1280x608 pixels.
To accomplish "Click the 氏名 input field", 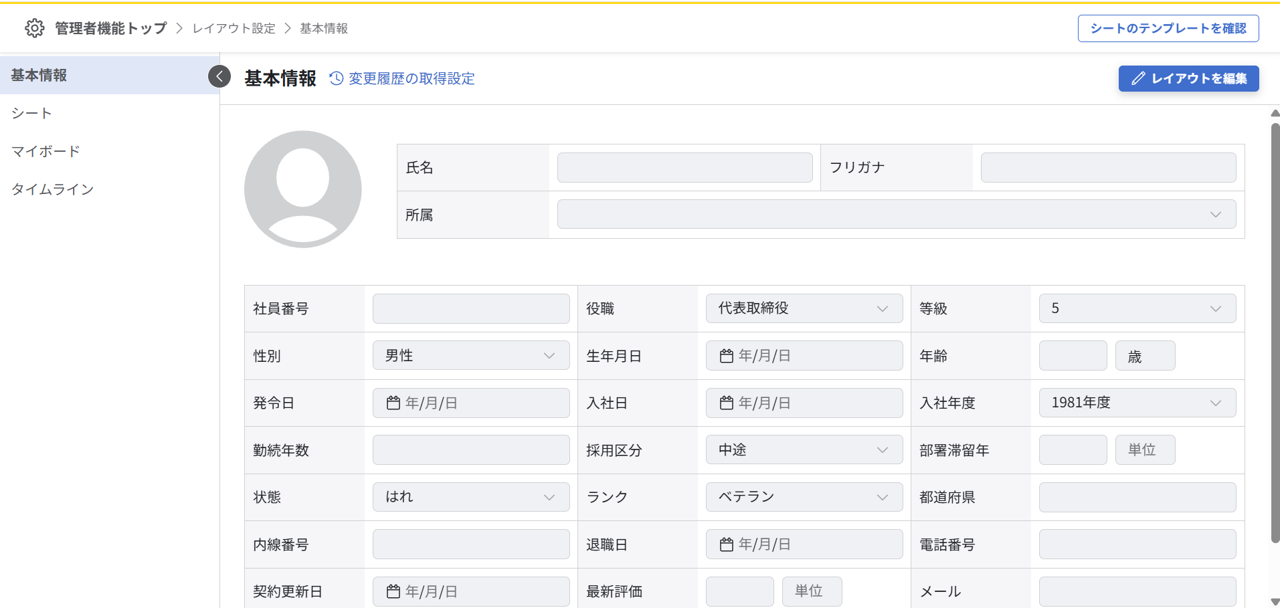I will [685, 167].
